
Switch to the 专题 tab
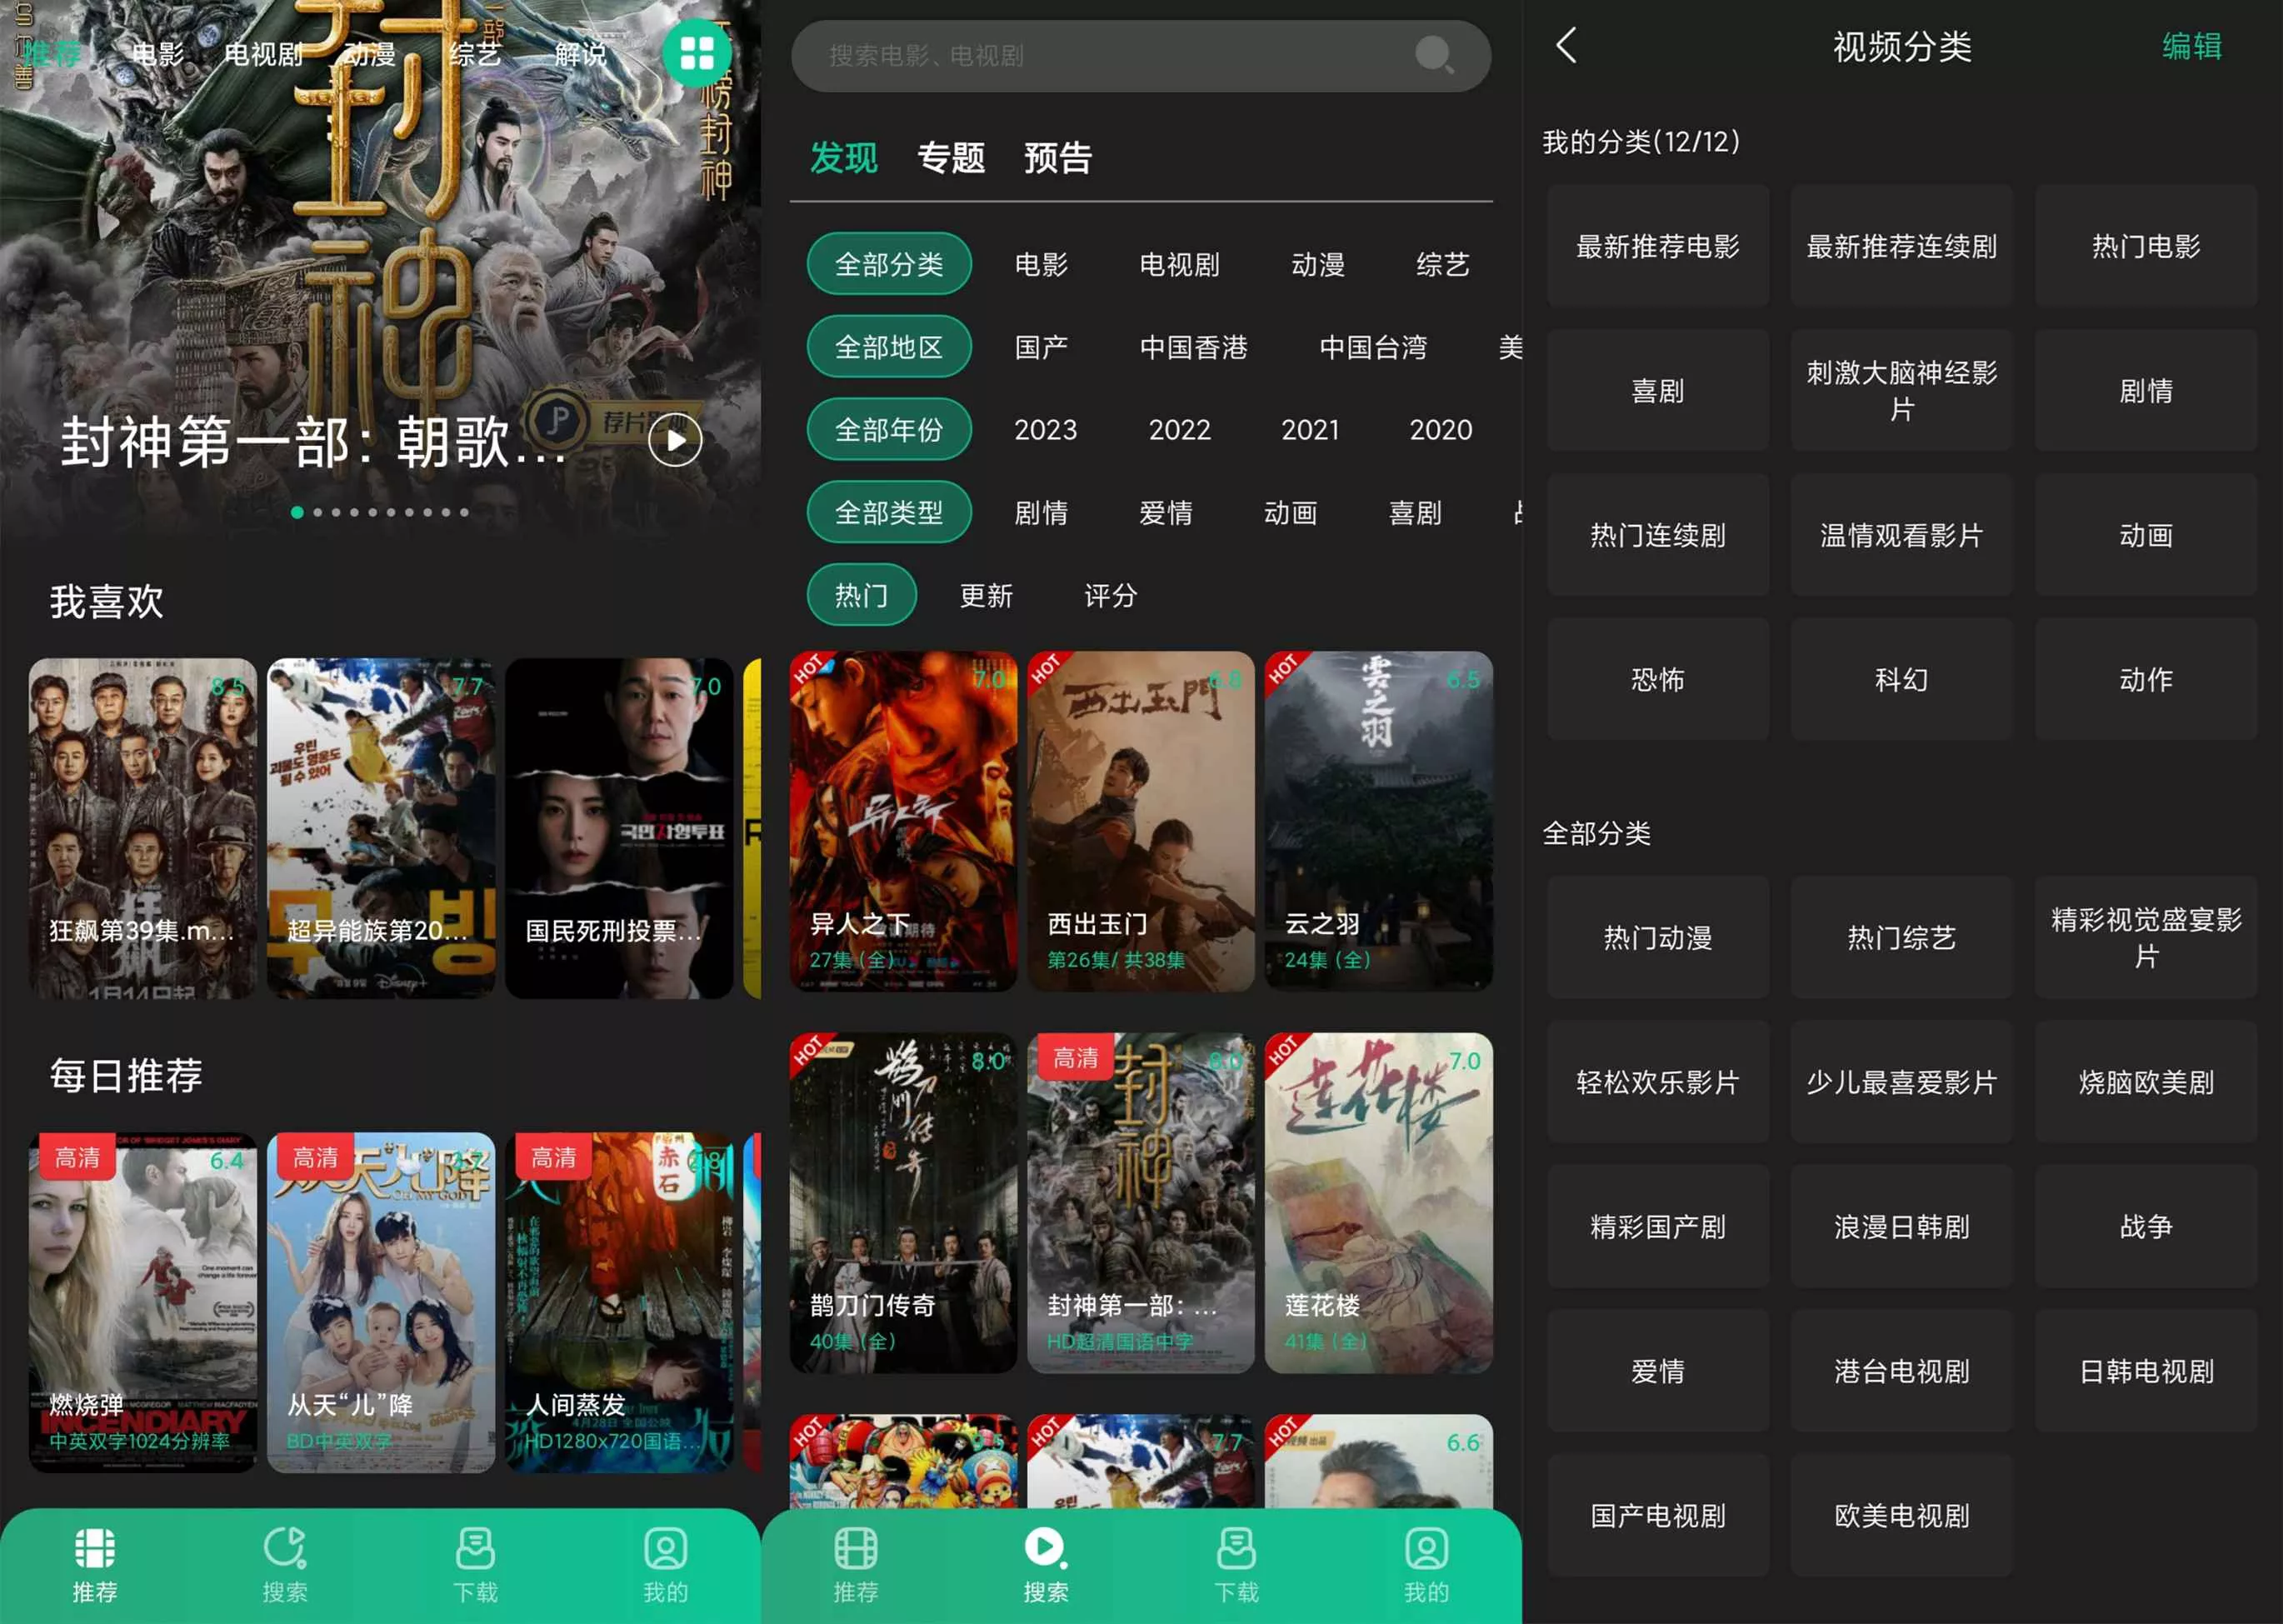coord(952,158)
